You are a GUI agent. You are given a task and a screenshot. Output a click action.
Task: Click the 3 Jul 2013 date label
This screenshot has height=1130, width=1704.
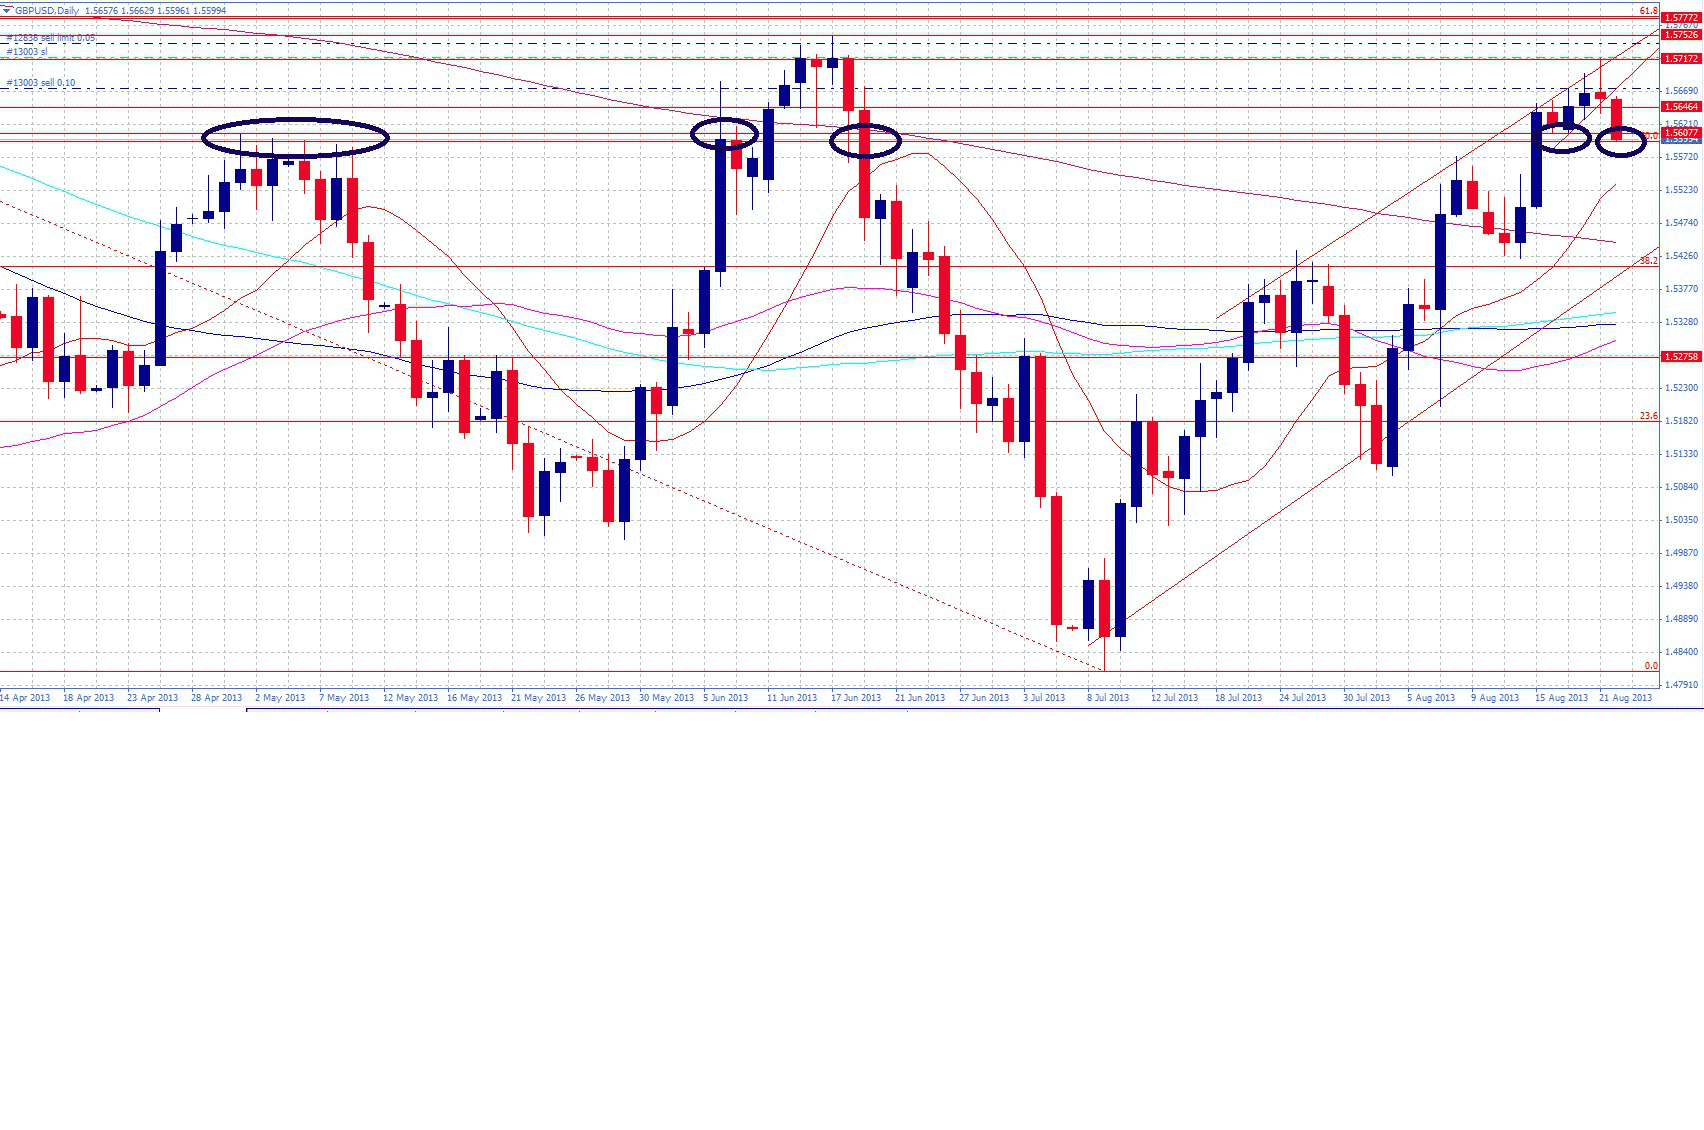(1044, 697)
